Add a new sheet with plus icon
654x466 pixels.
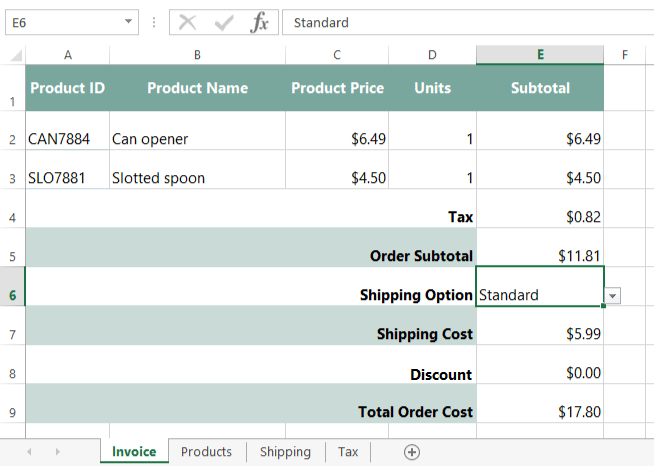point(411,452)
